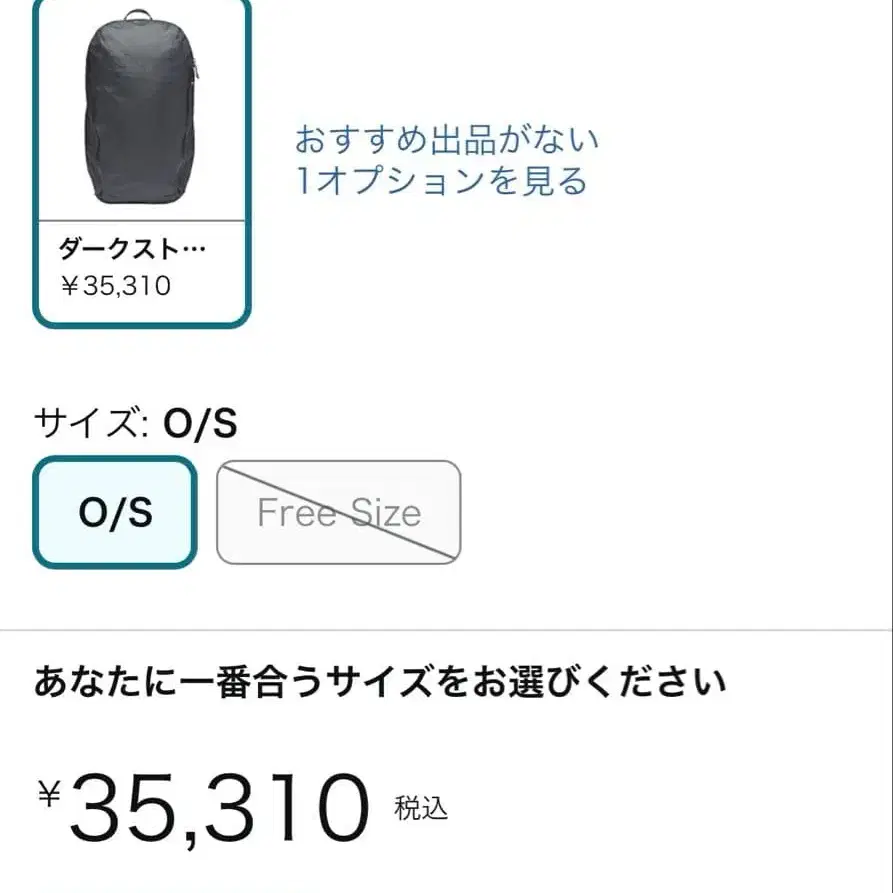Click the サイズ label above the size buttons
The height and width of the screenshot is (893, 893).
[86, 424]
